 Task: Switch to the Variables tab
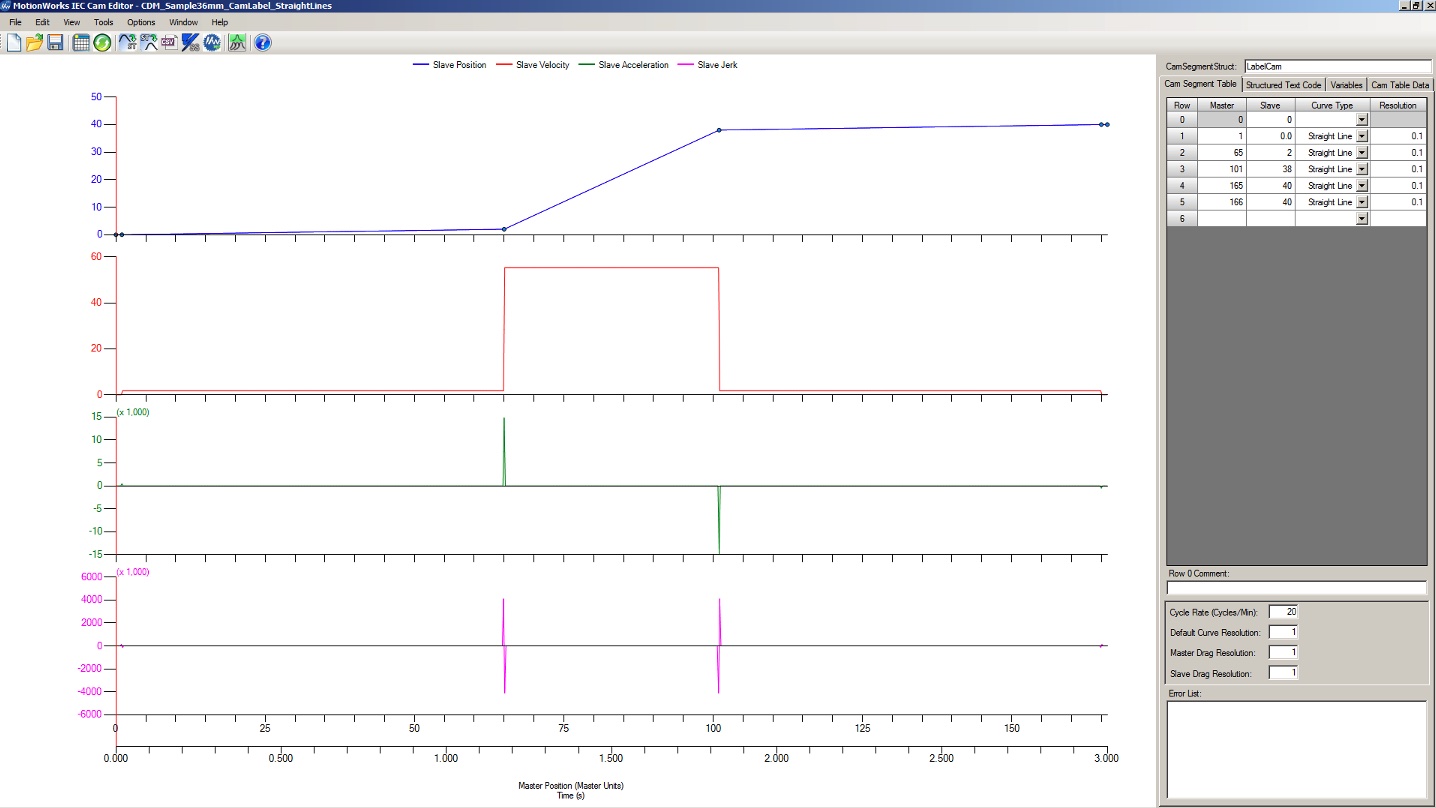point(1346,85)
